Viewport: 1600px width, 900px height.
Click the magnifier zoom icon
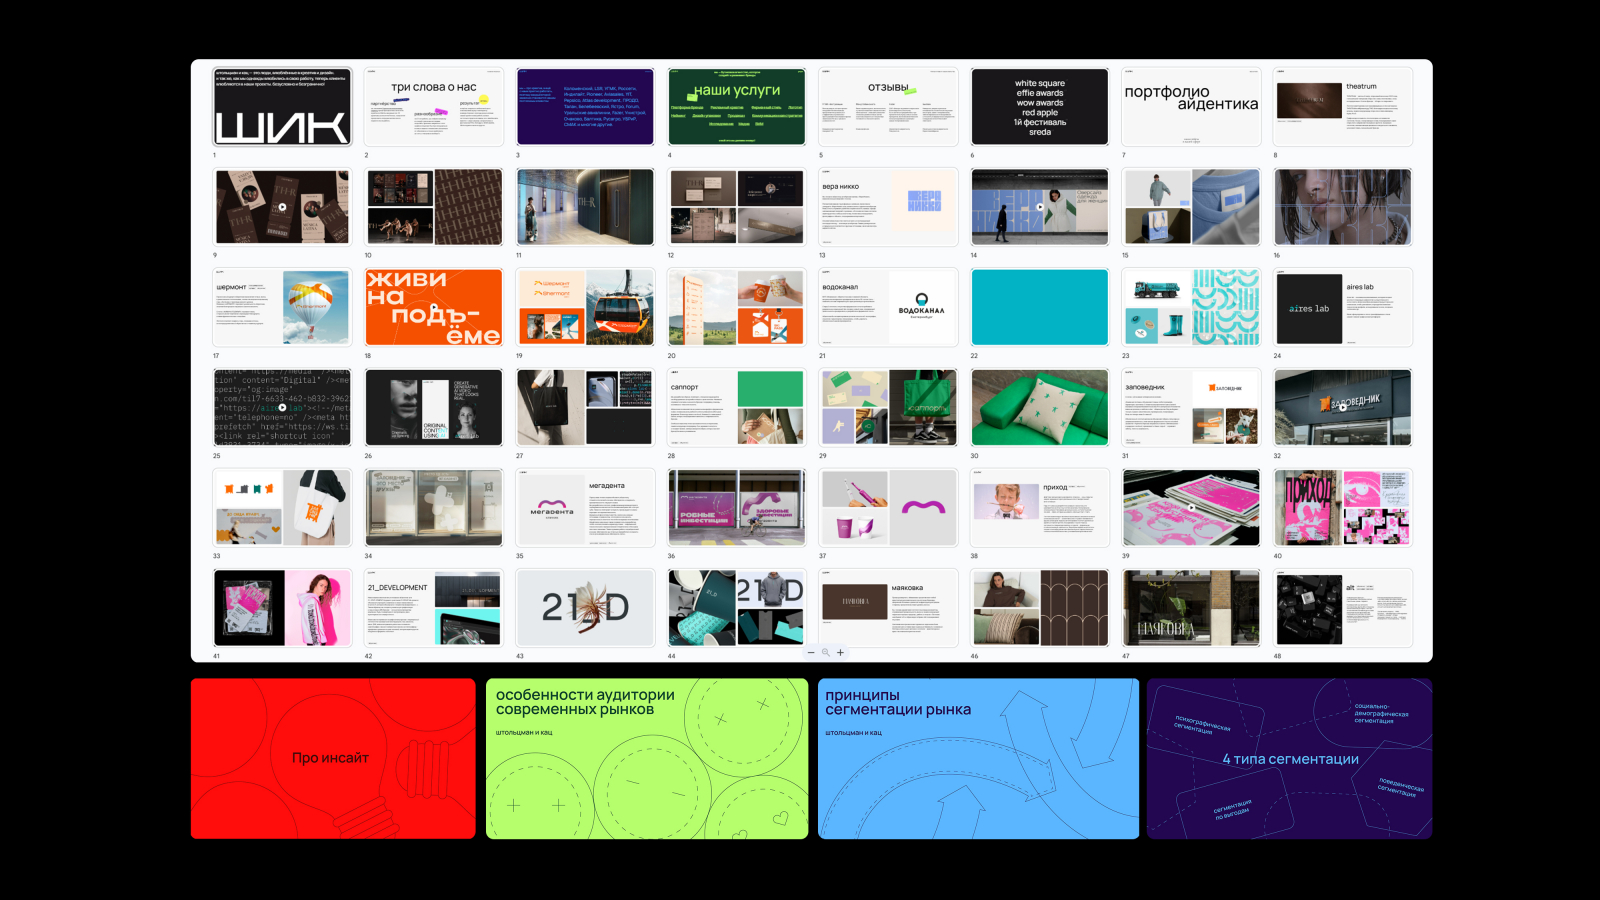pos(826,653)
